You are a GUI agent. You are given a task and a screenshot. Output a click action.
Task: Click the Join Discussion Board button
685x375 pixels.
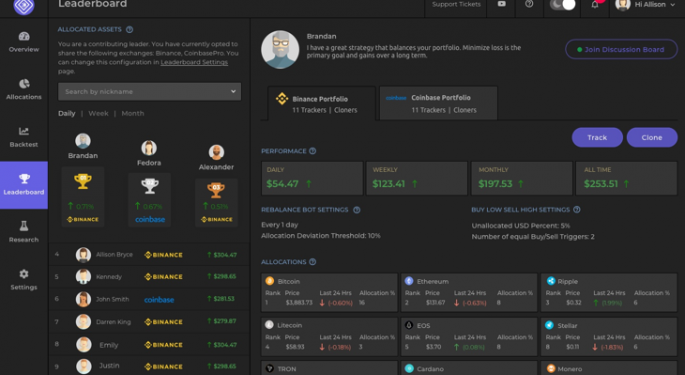click(621, 49)
